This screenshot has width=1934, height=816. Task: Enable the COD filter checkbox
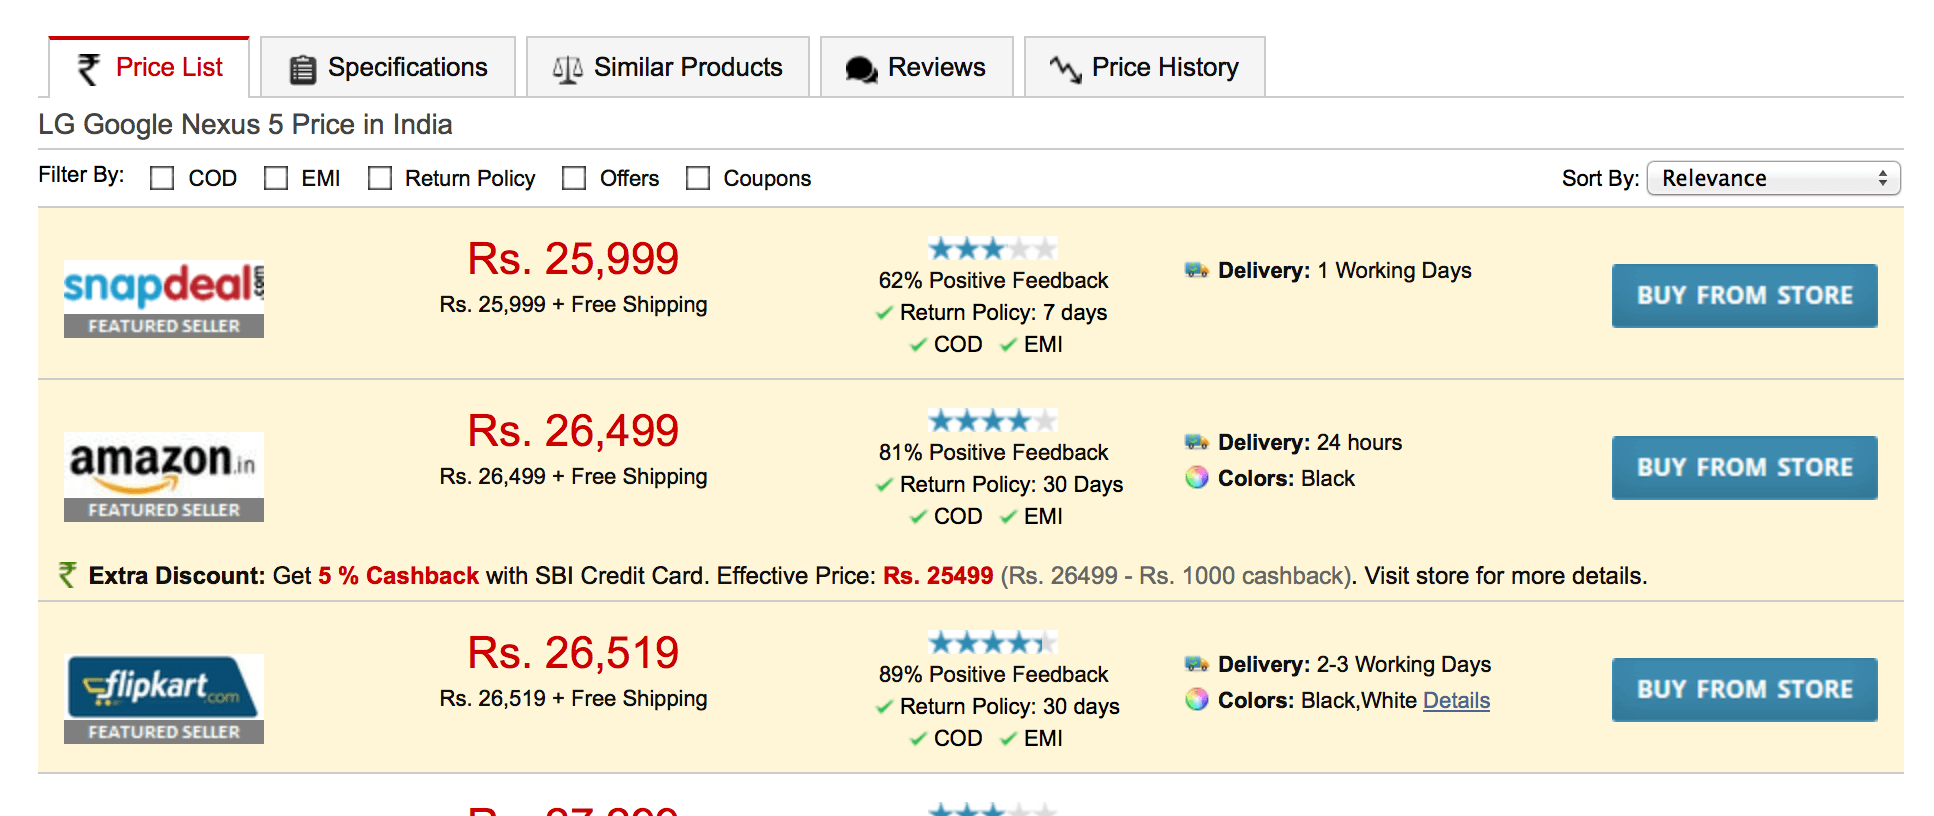click(162, 178)
